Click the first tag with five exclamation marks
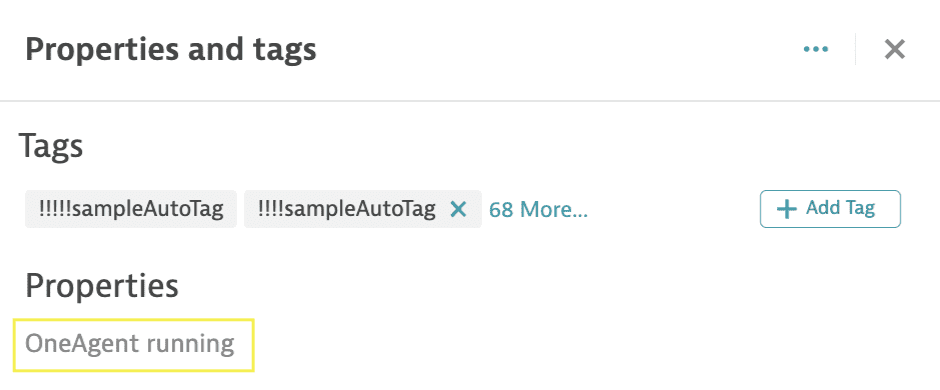This screenshot has width=940, height=390. coord(131,209)
